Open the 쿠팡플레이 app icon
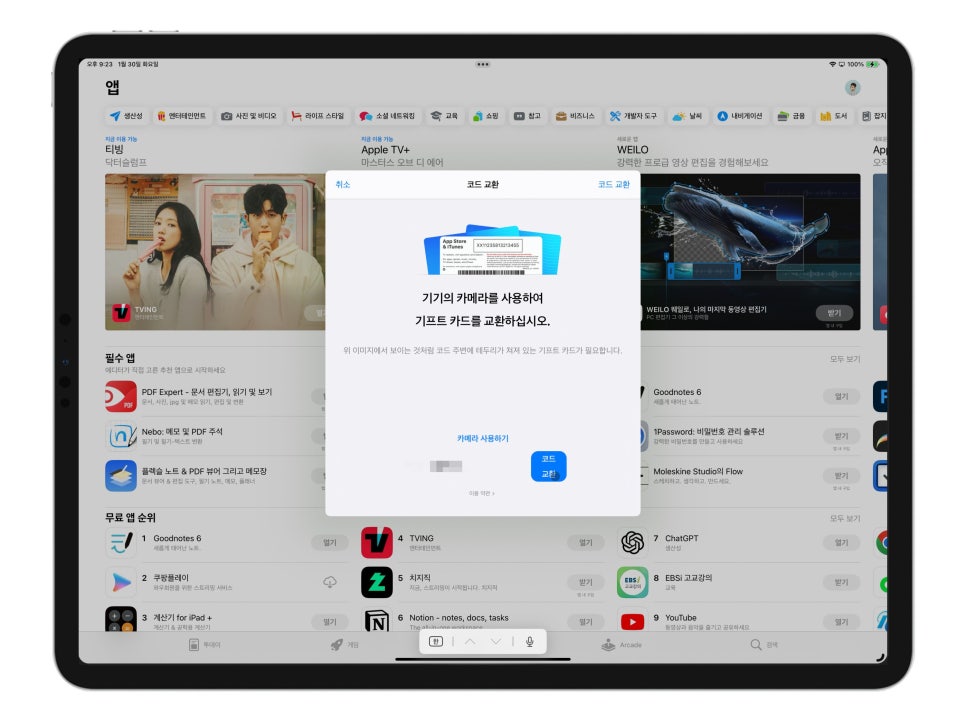Screen dimensions: 966x723 (x=121, y=583)
